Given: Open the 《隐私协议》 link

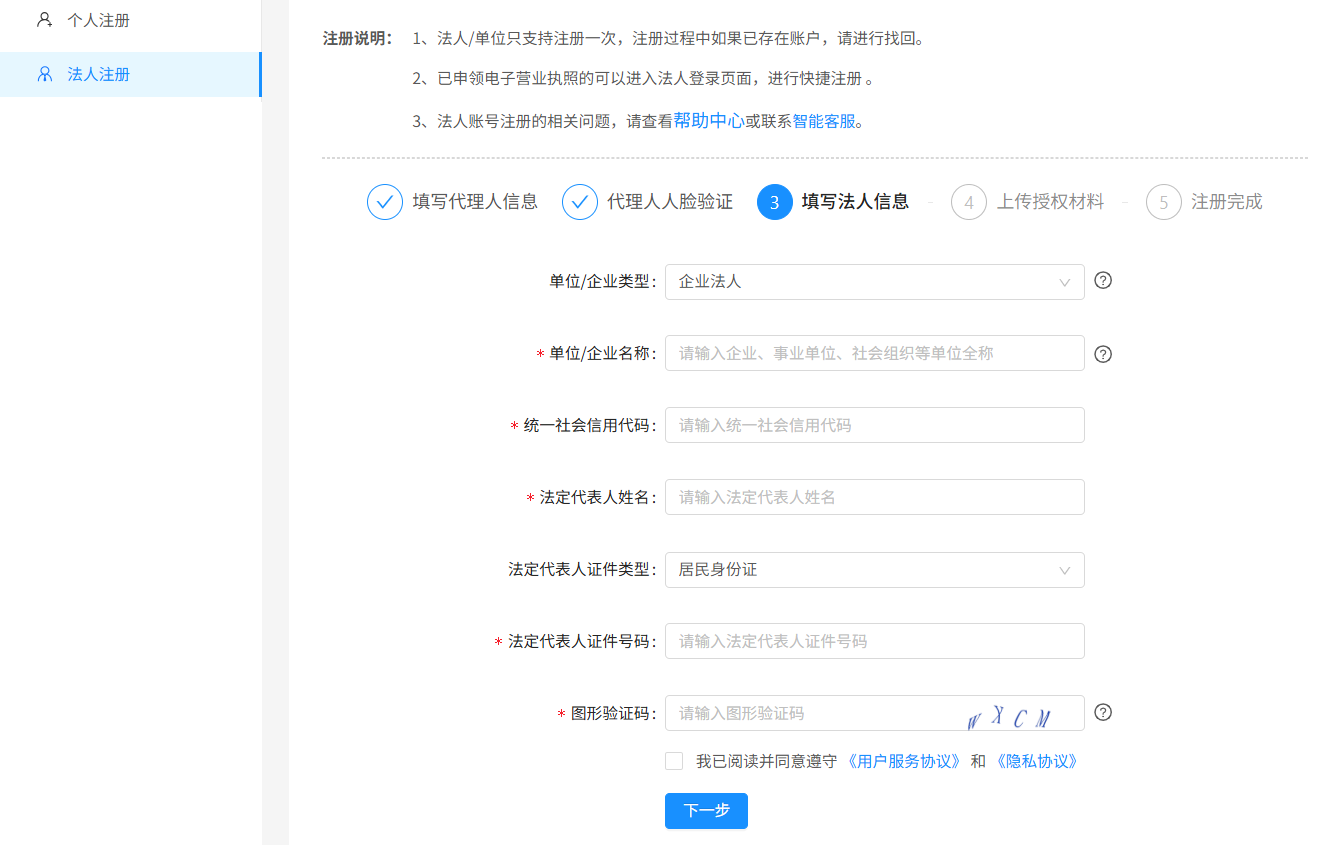Looking at the screenshot, I should [1037, 761].
